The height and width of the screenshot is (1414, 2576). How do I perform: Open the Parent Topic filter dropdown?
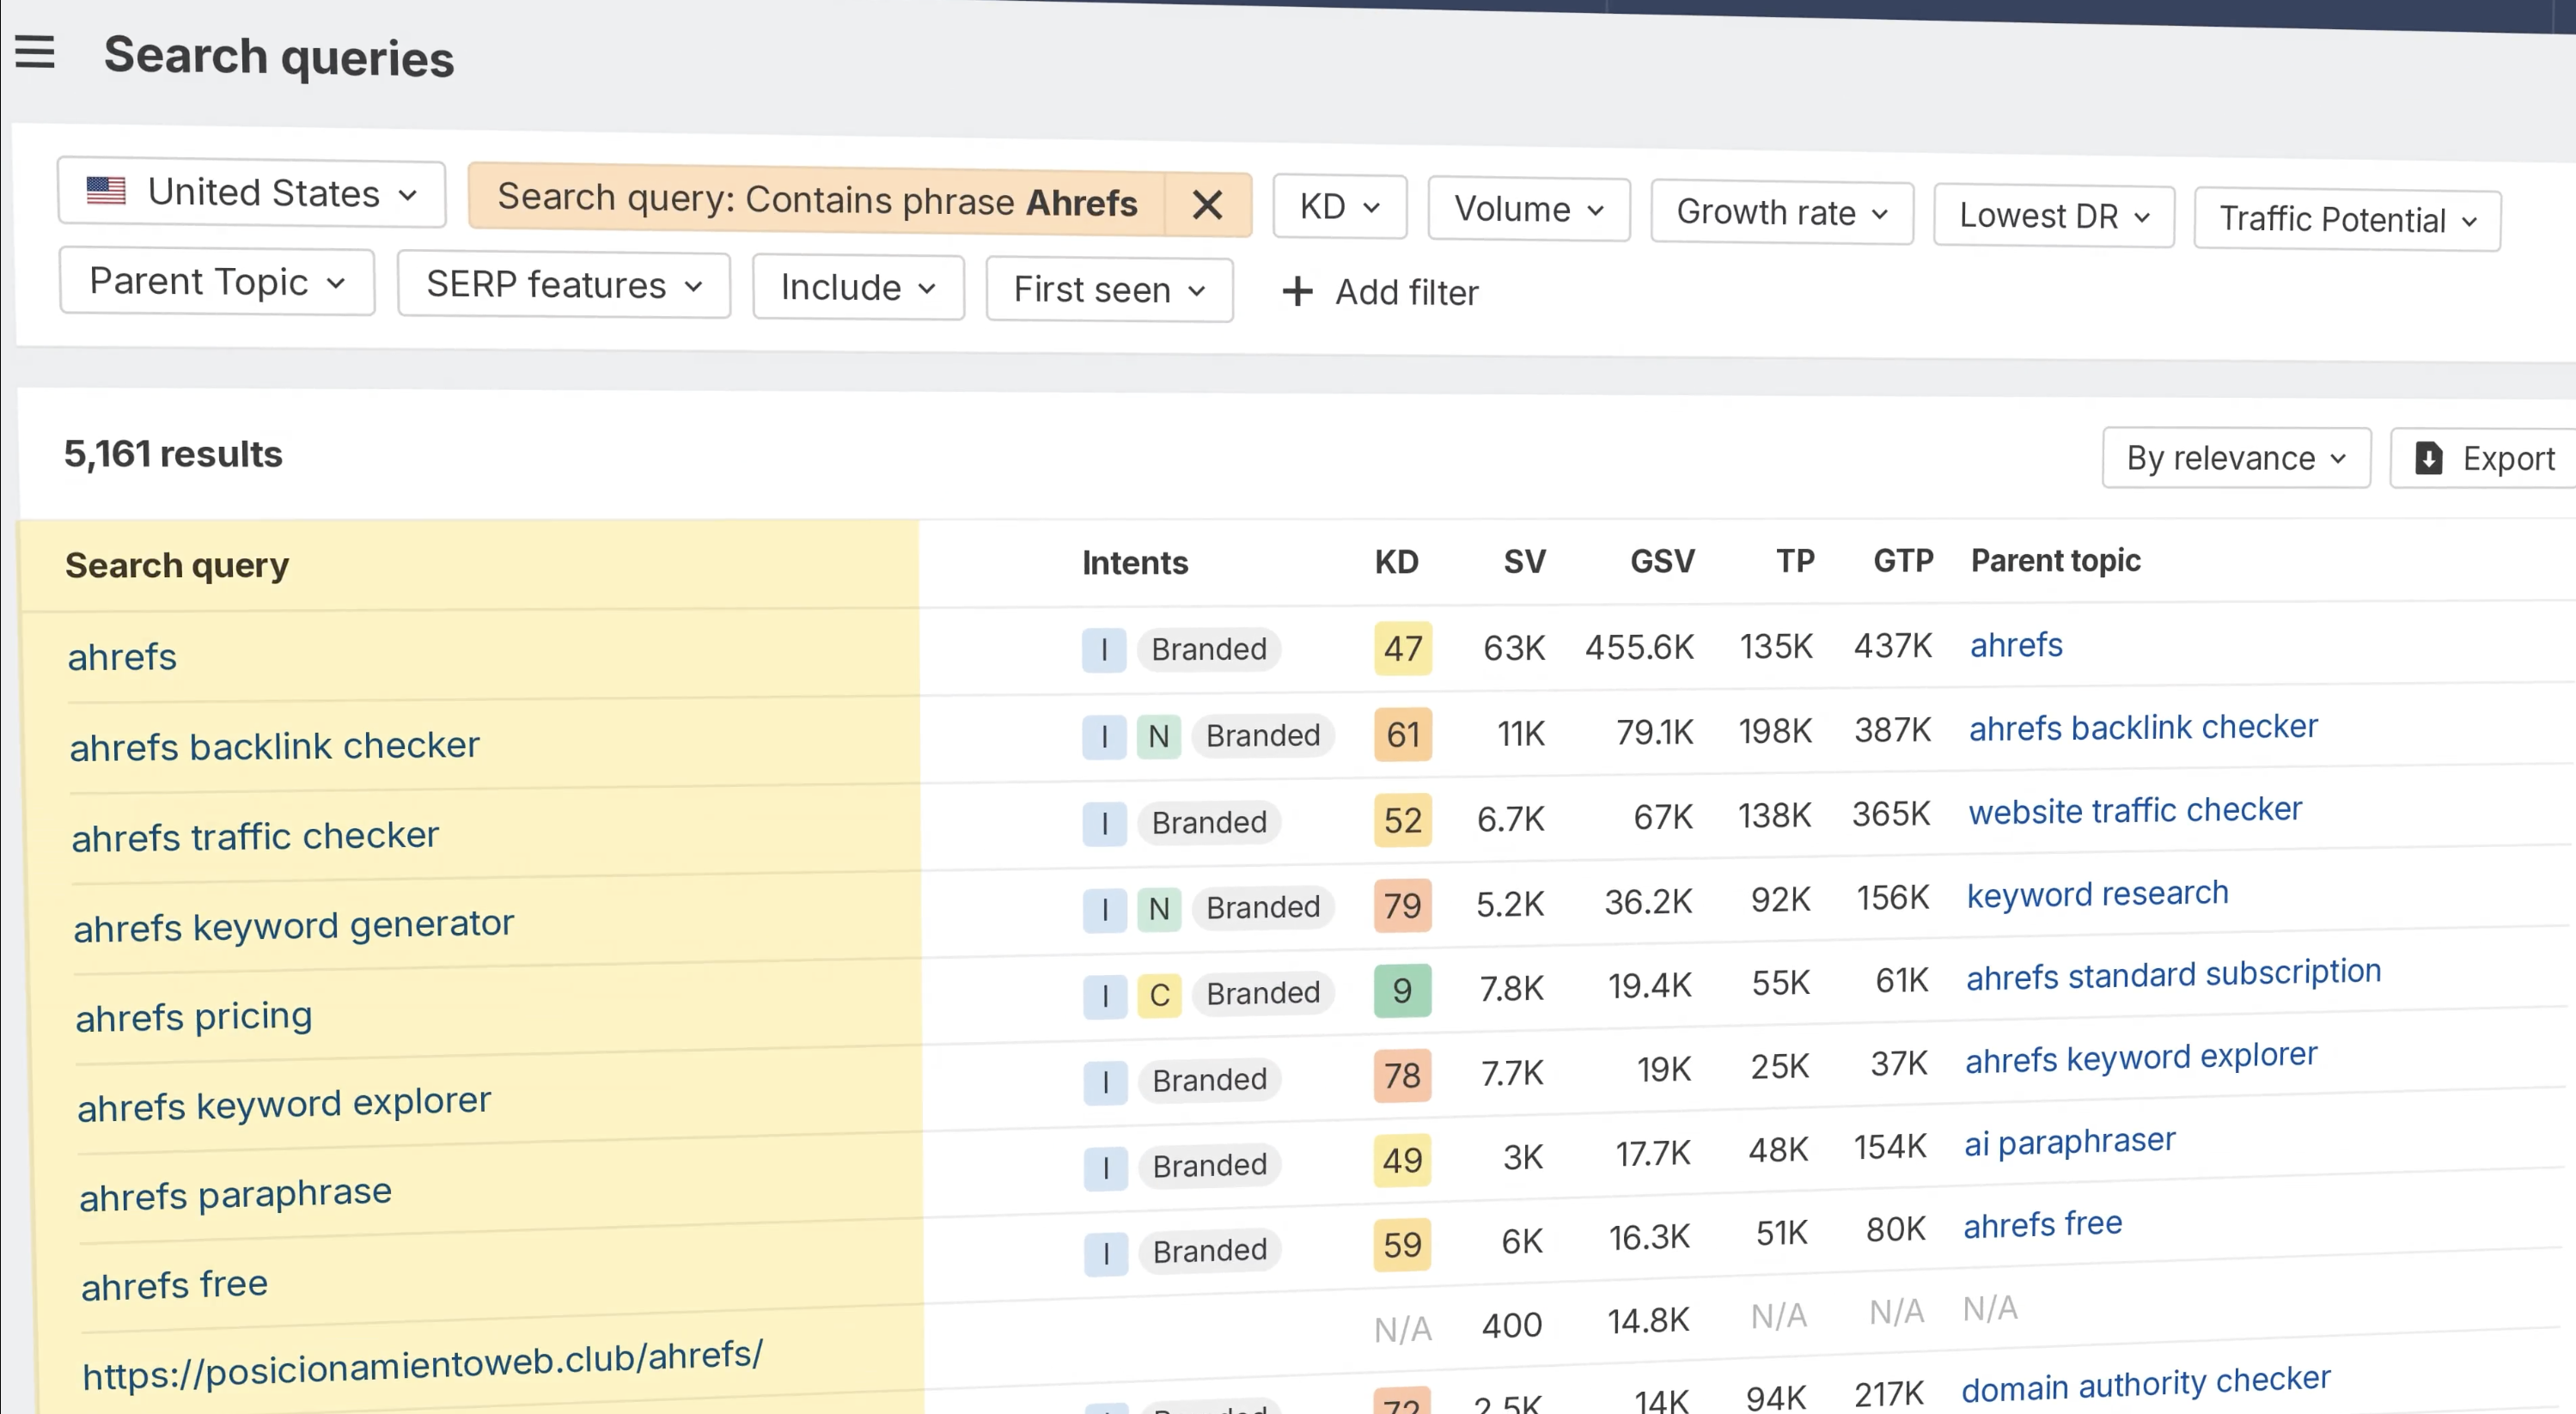click(x=216, y=282)
